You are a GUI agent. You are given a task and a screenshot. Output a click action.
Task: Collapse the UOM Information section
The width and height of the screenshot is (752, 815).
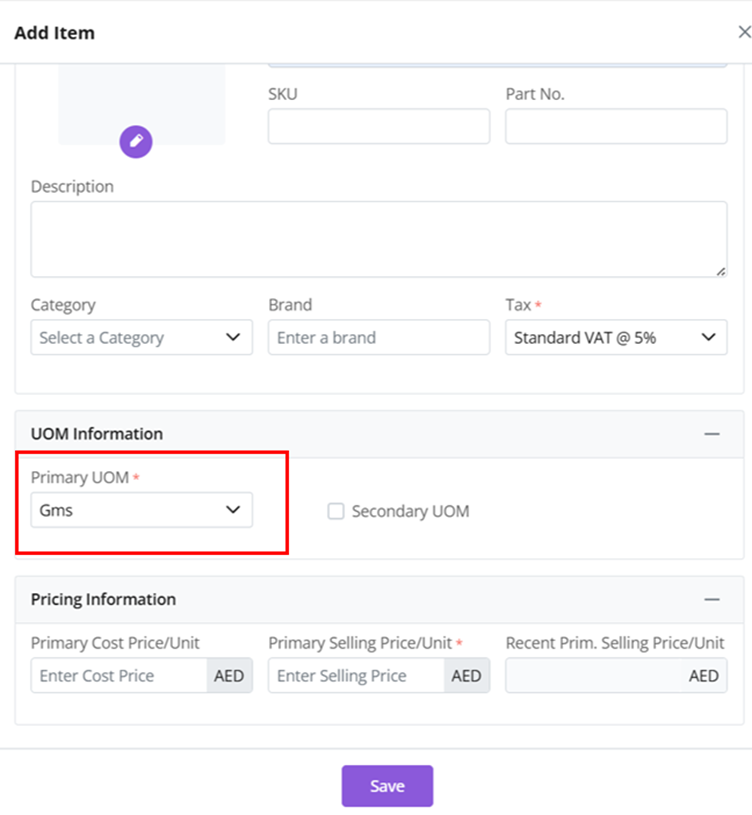pos(711,434)
